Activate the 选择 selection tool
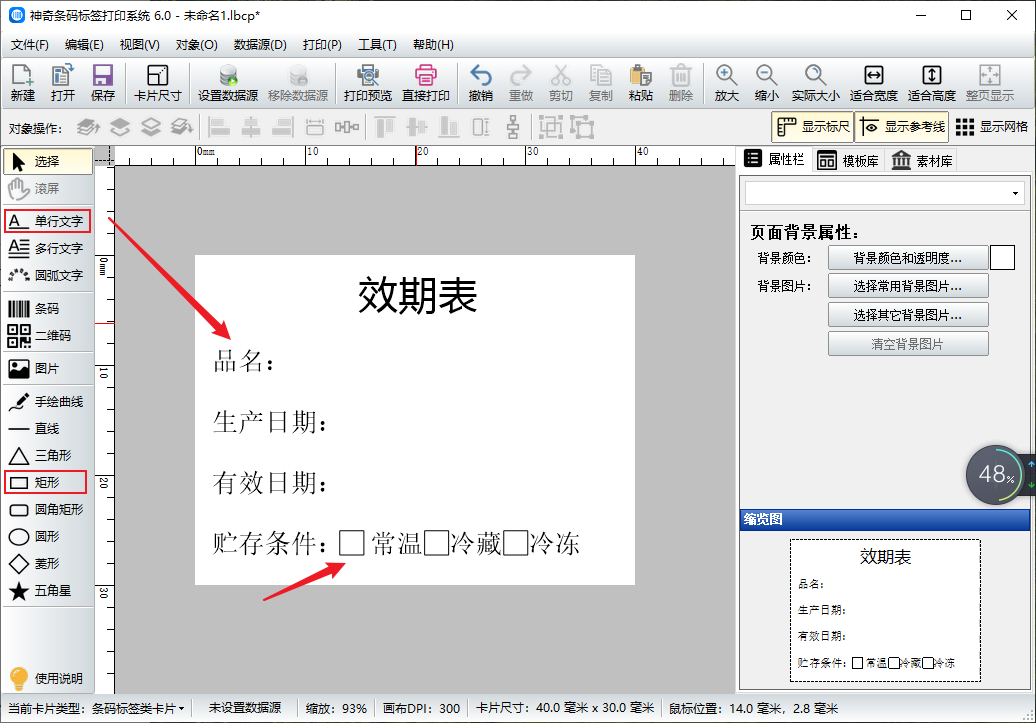The image size is (1036, 723). point(48,161)
